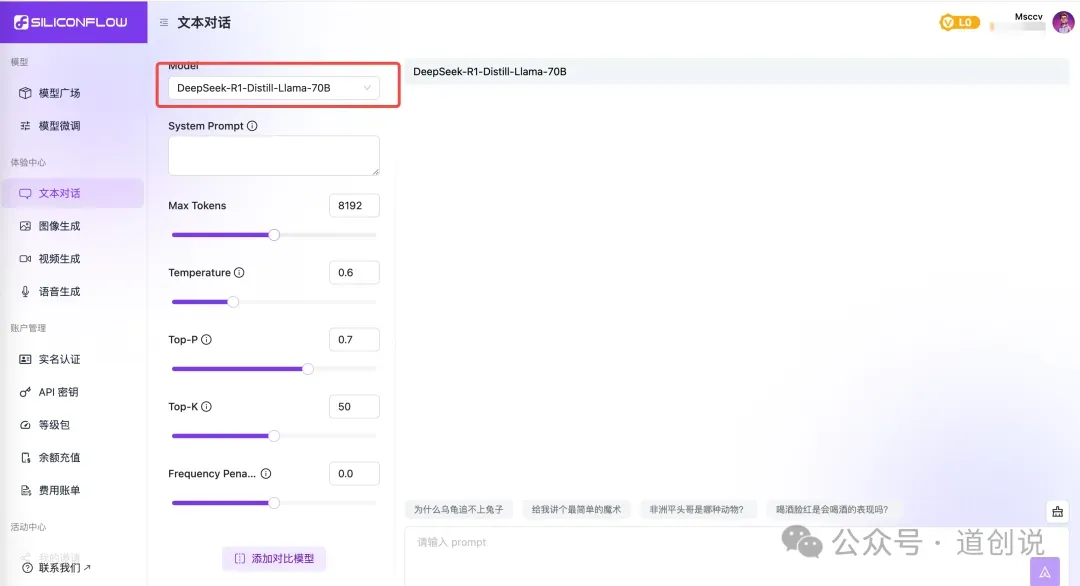Click the camera icon beside 视频生成
This screenshot has height=586, width=1080.
(x=25, y=259)
